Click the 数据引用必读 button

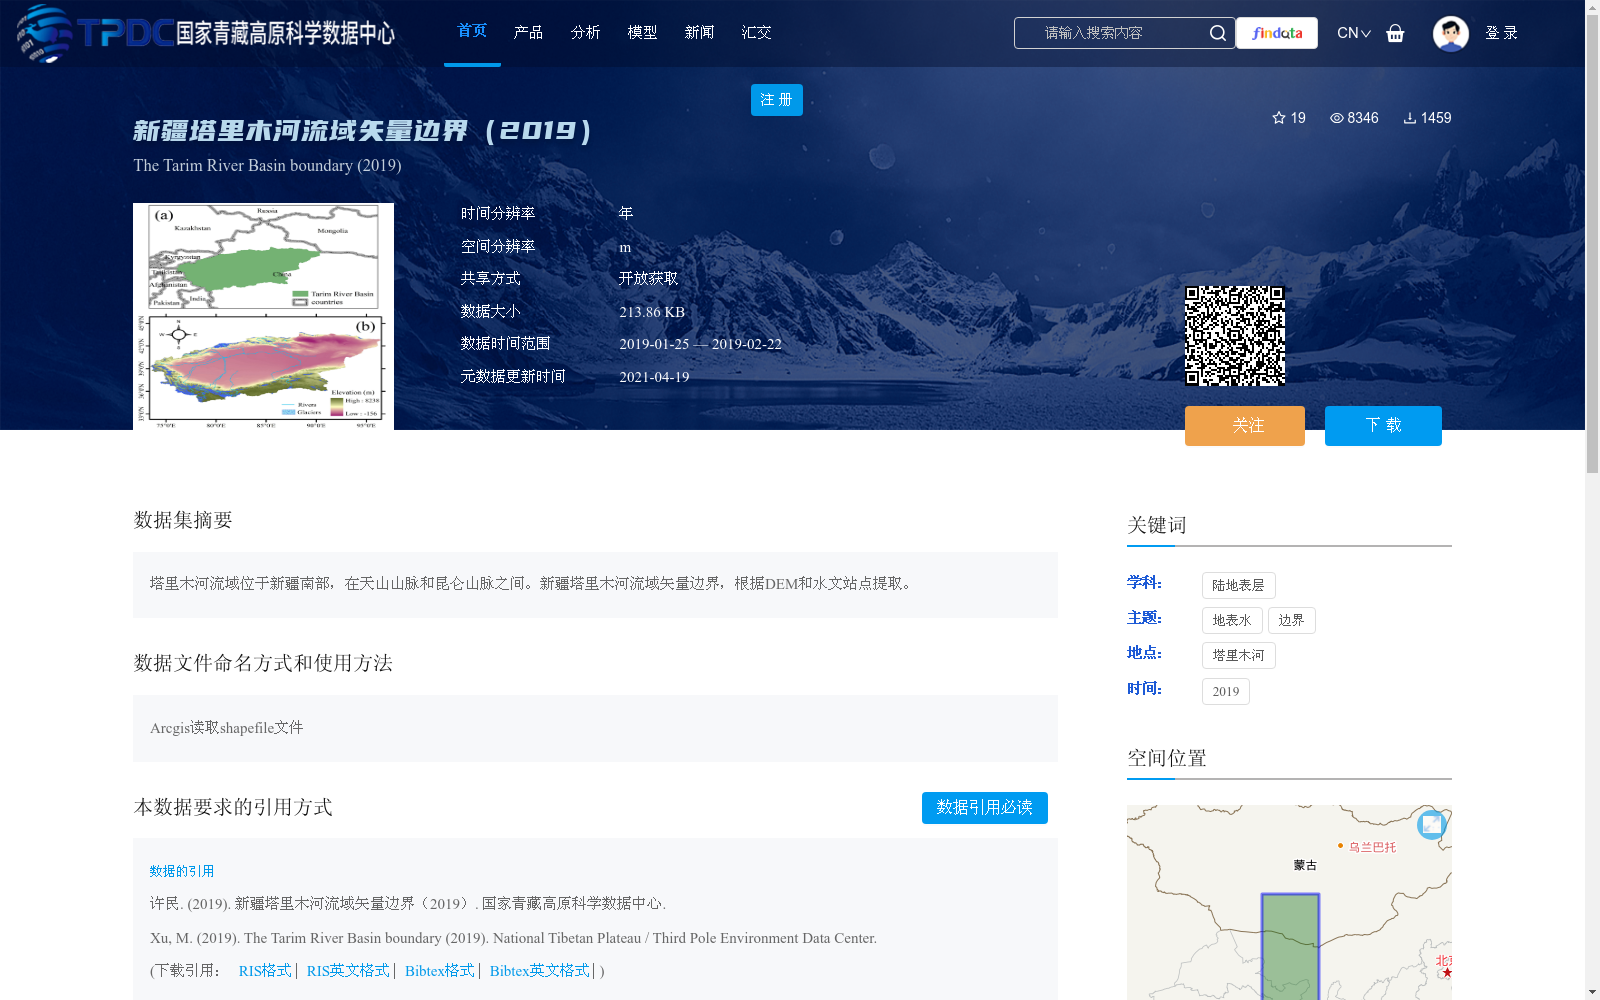pyautogui.click(x=985, y=808)
